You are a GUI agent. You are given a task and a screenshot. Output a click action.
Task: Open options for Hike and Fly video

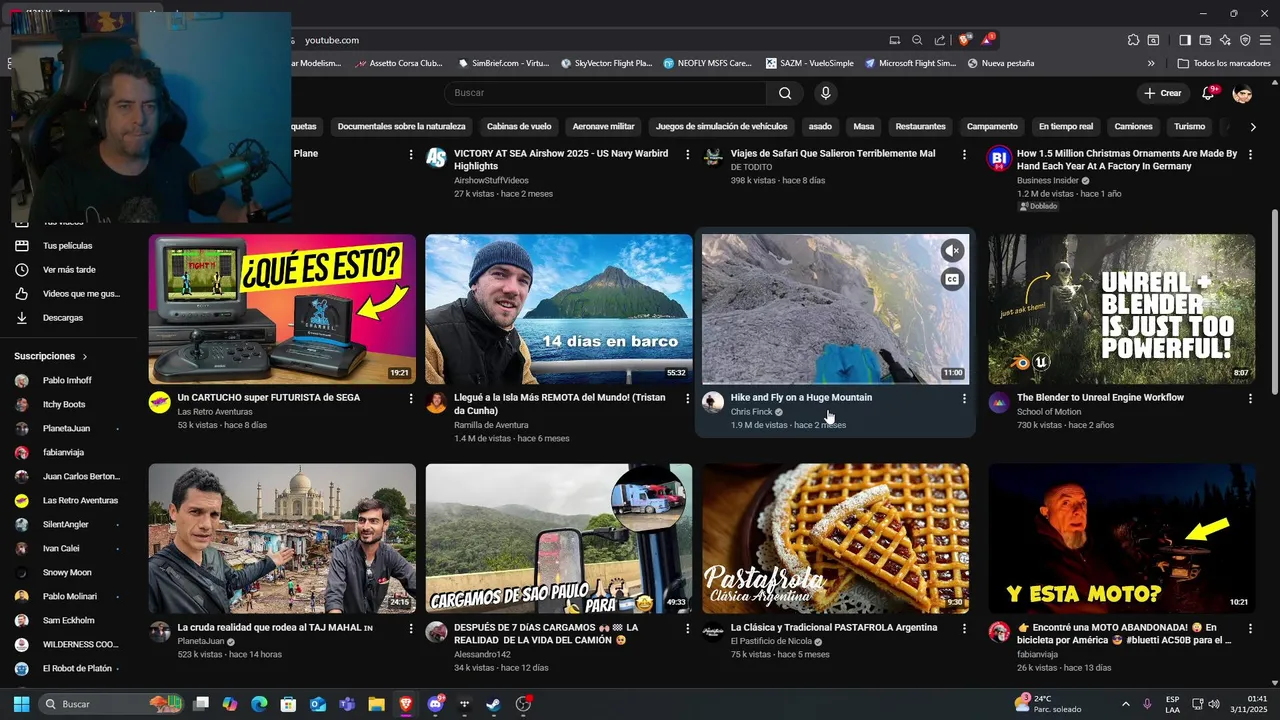coord(964,398)
